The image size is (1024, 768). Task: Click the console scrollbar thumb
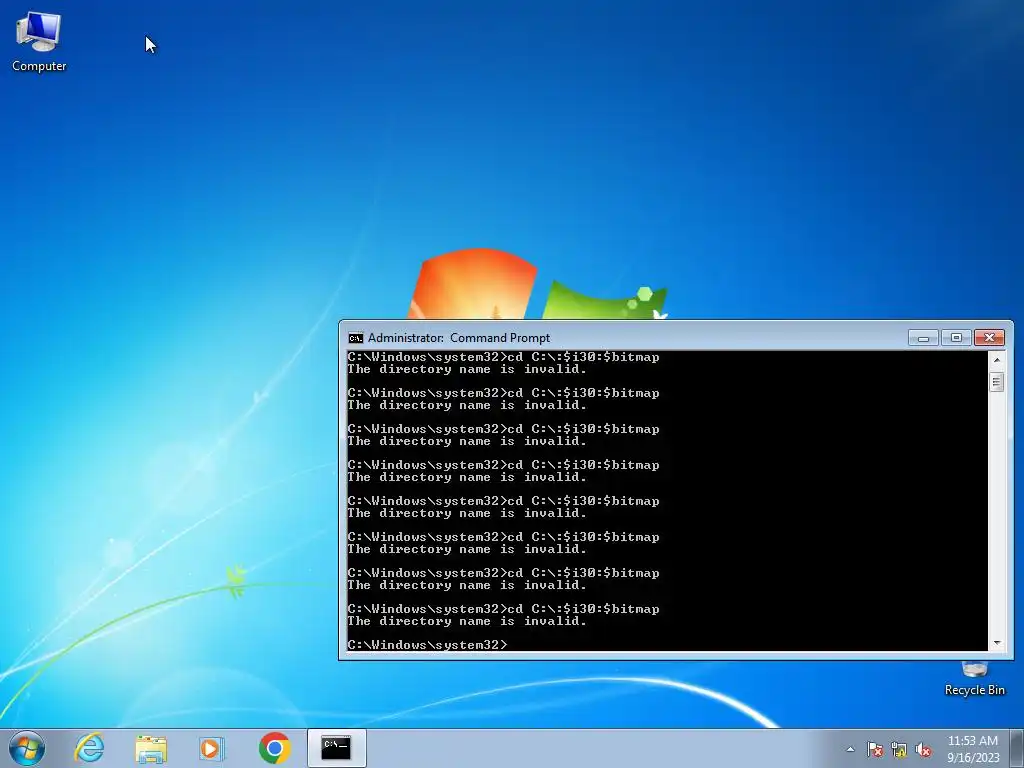tap(997, 381)
